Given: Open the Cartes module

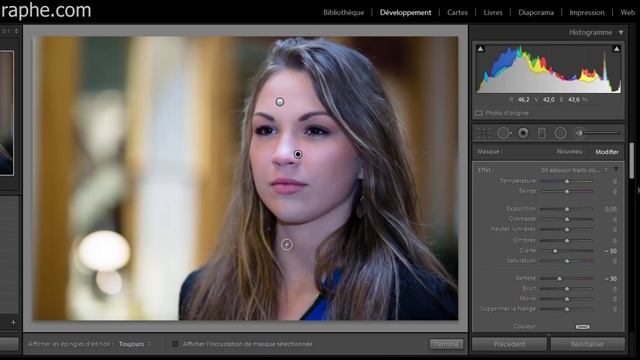Looking at the screenshot, I should [457, 13].
